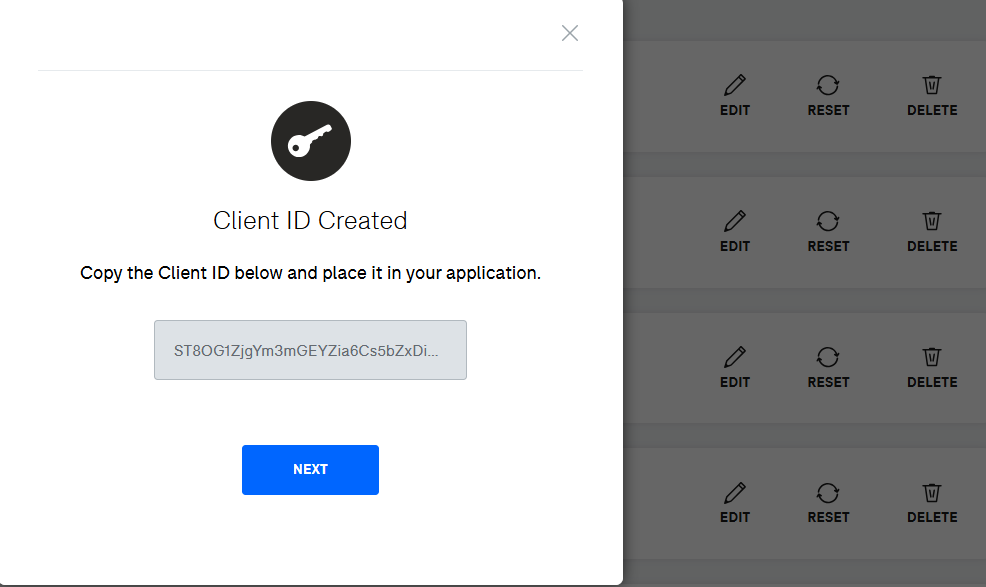This screenshot has width=986, height=587.
Task: Delete the first row using the trash icon
Action: (x=932, y=85)
